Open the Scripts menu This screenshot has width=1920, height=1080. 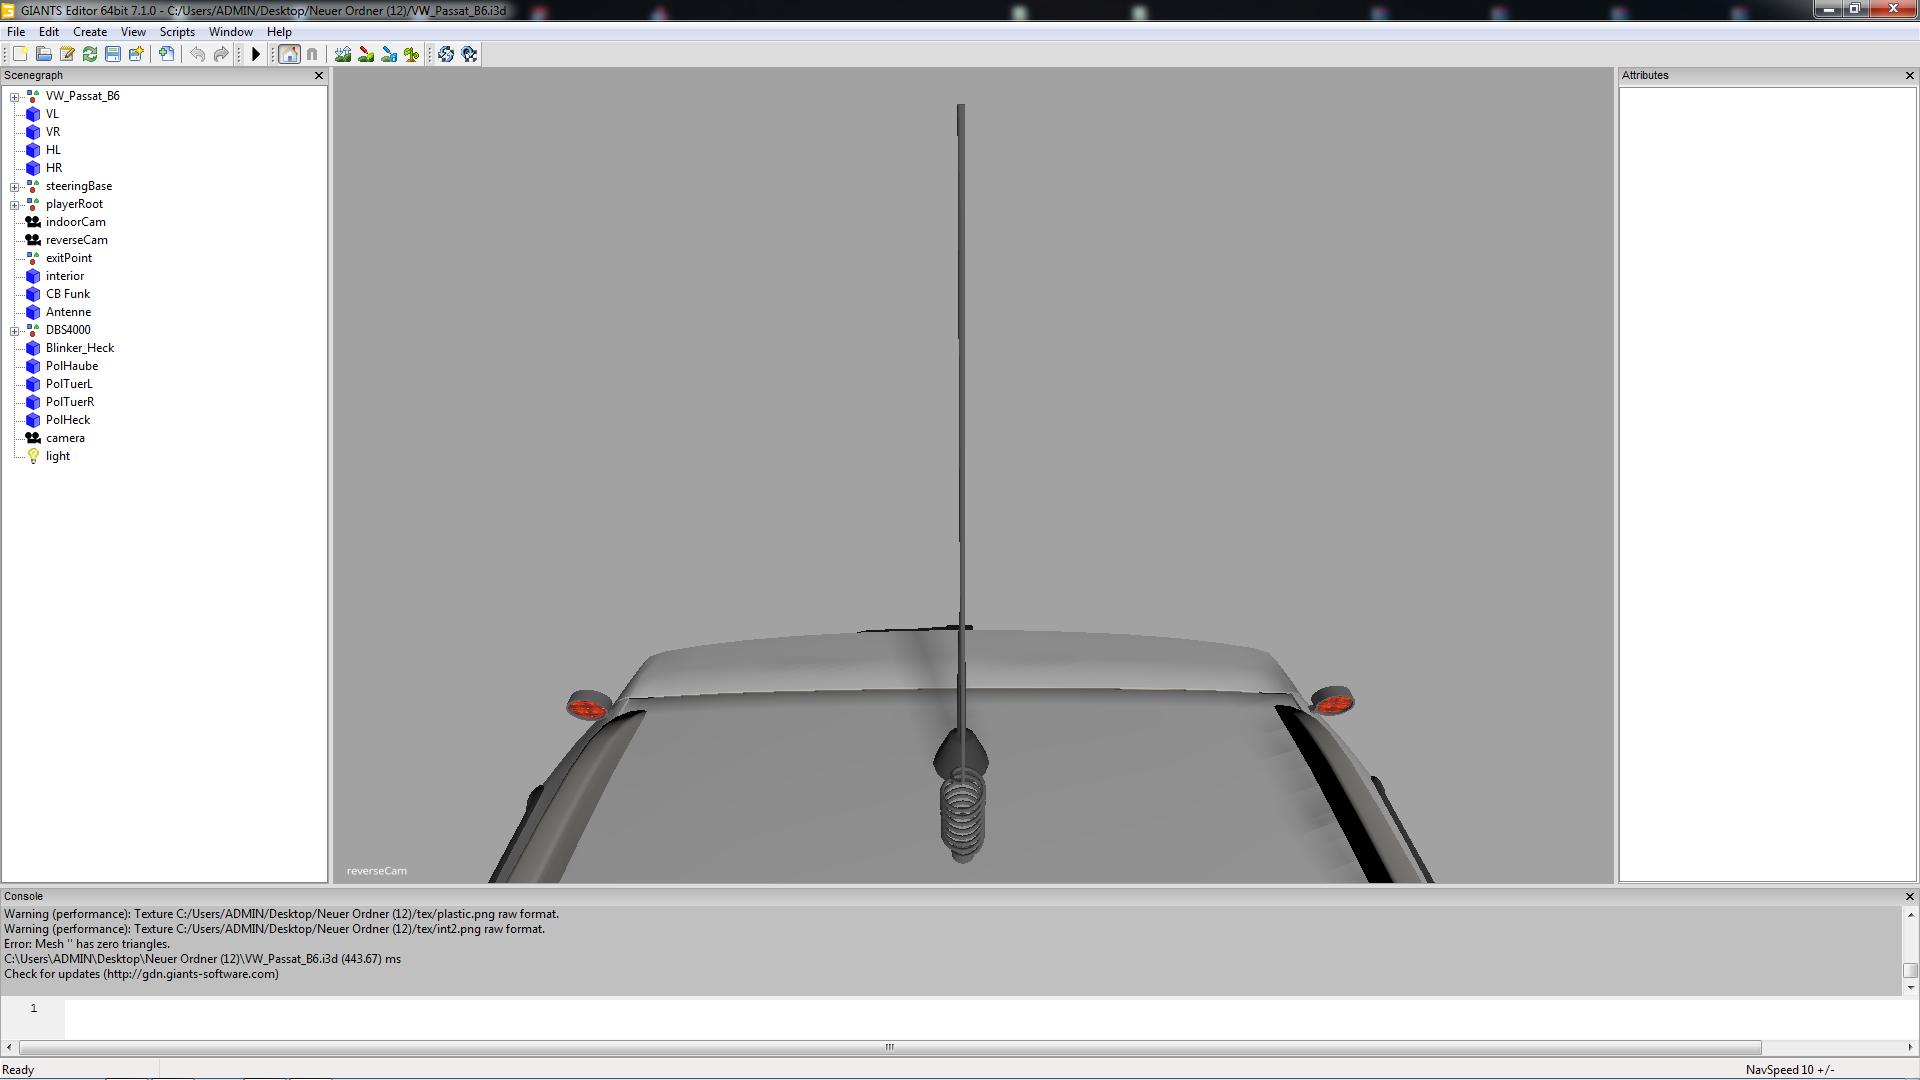(177, 32)
